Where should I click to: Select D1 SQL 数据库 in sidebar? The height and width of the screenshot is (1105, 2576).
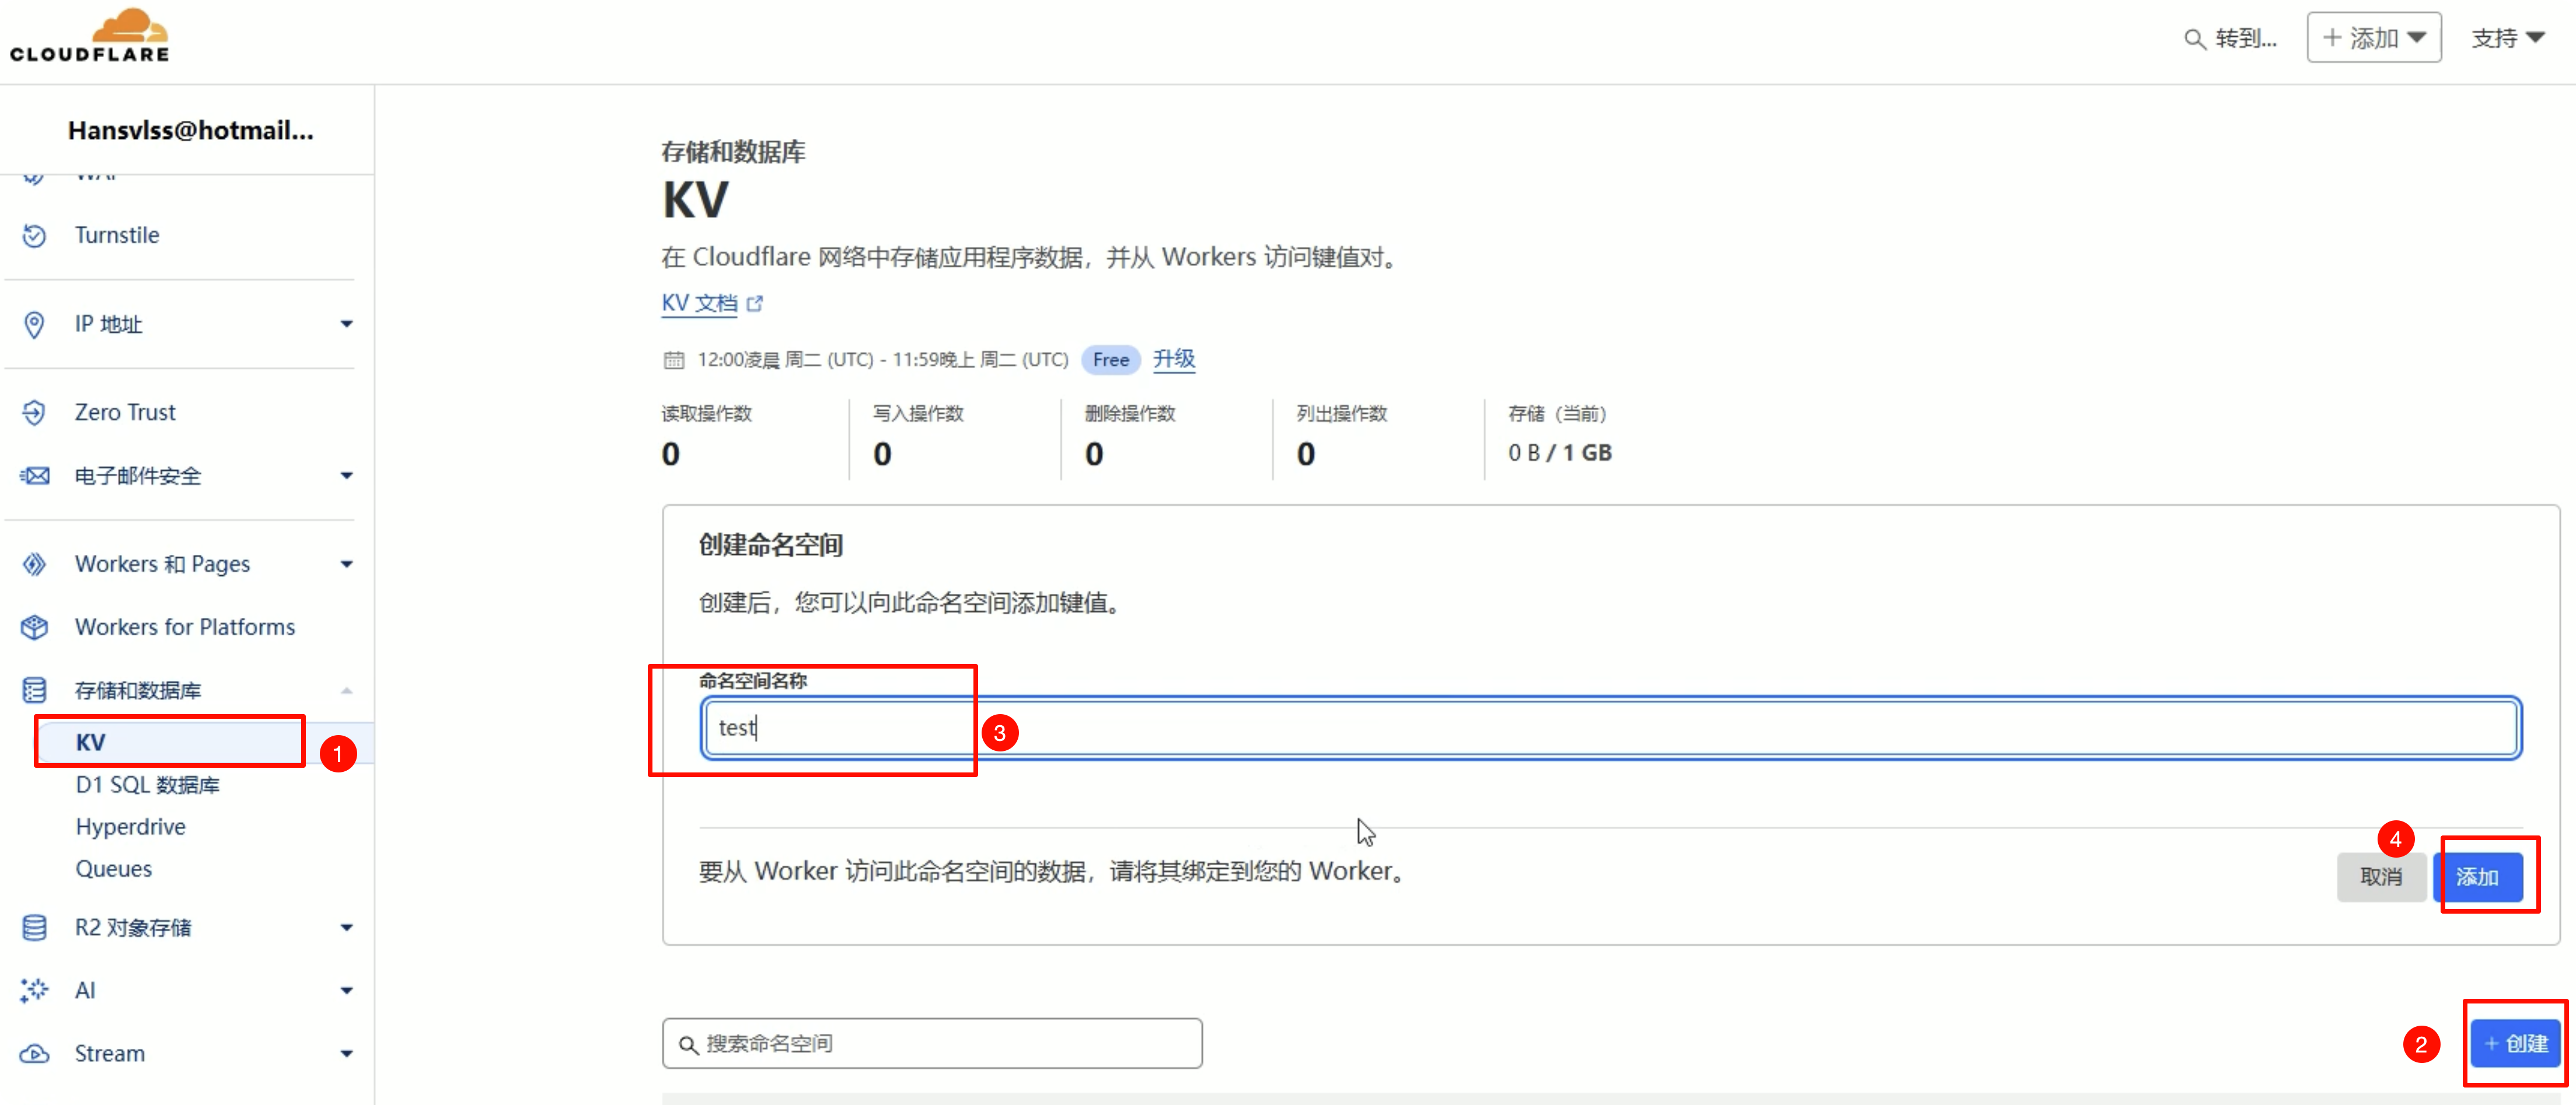pyautogui.click(x=147, y=785)
